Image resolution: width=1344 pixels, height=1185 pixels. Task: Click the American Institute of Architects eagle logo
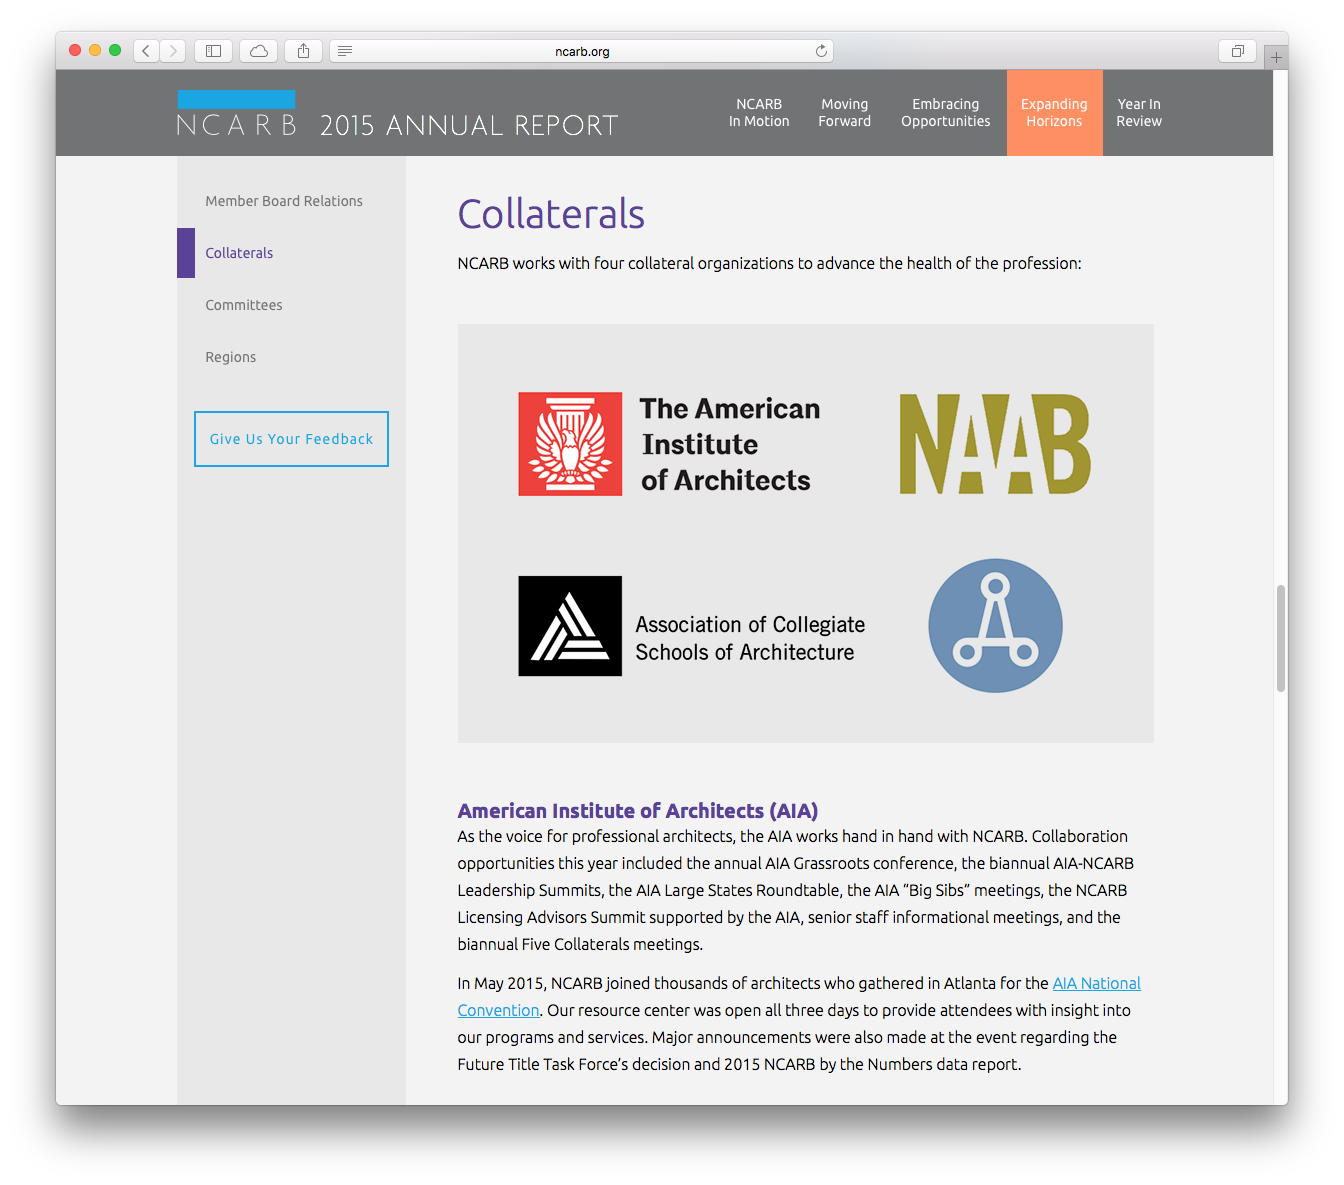[x=570, y=444]
